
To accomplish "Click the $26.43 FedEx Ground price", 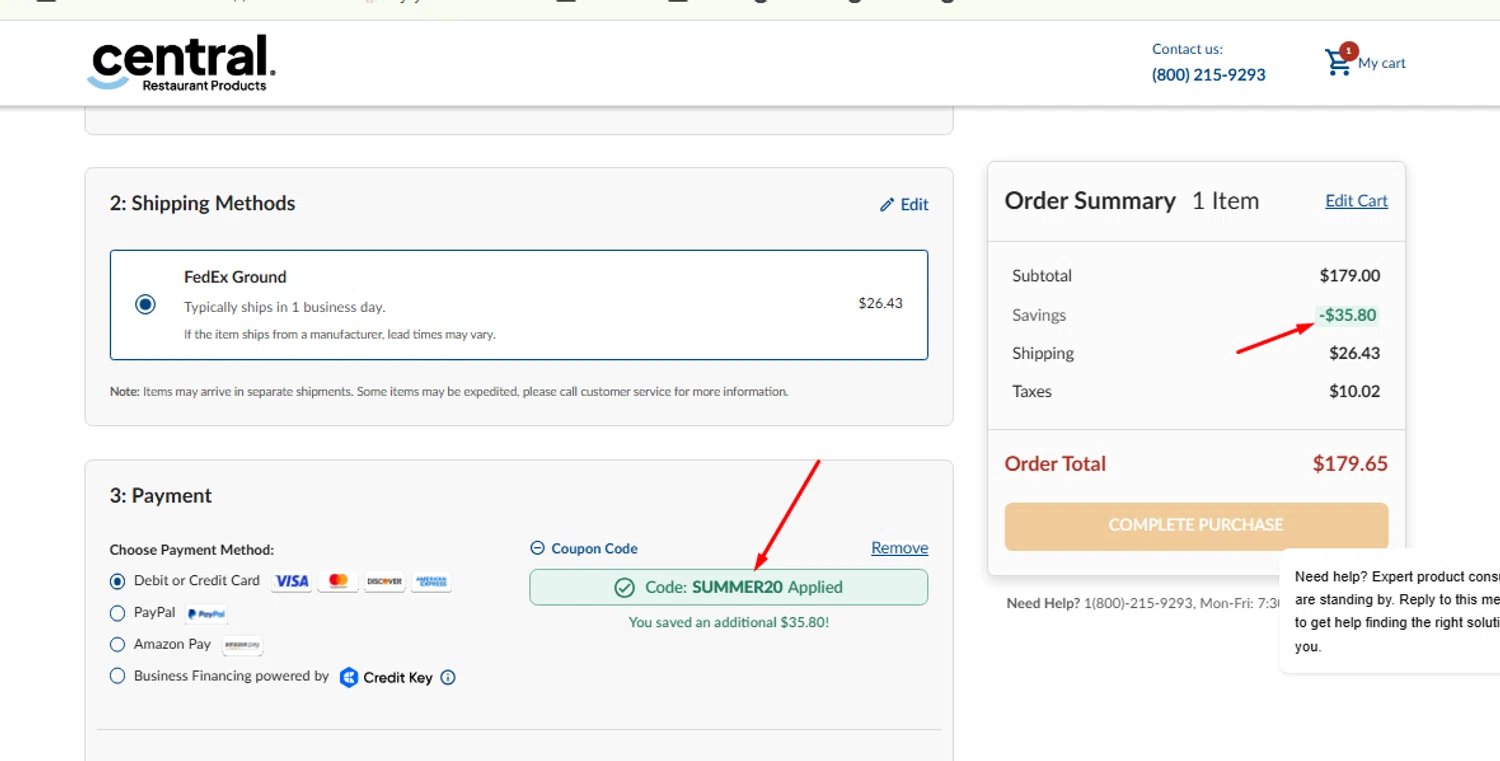I will point(880,303).
